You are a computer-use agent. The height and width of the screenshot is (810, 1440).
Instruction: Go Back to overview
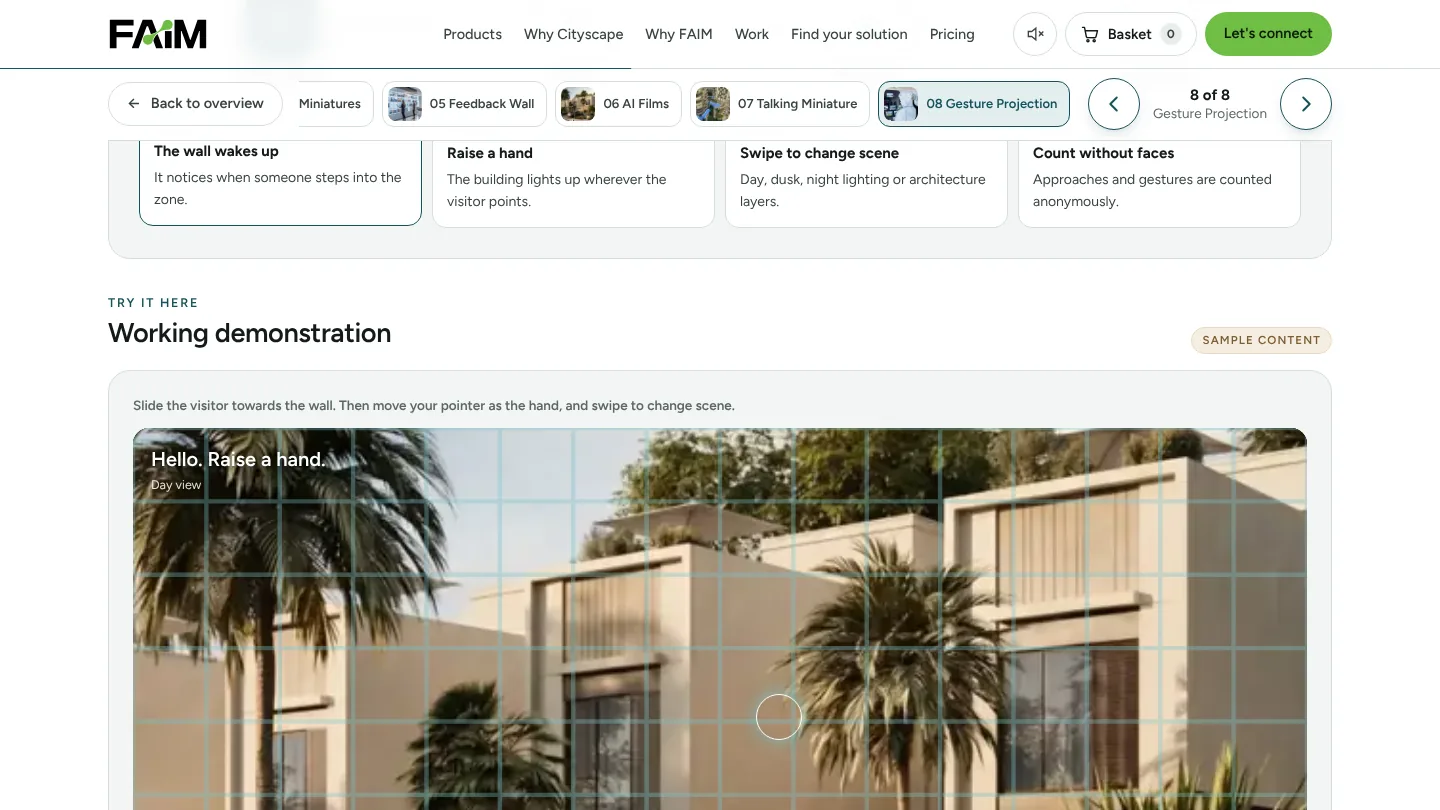(x=196, y=104)
